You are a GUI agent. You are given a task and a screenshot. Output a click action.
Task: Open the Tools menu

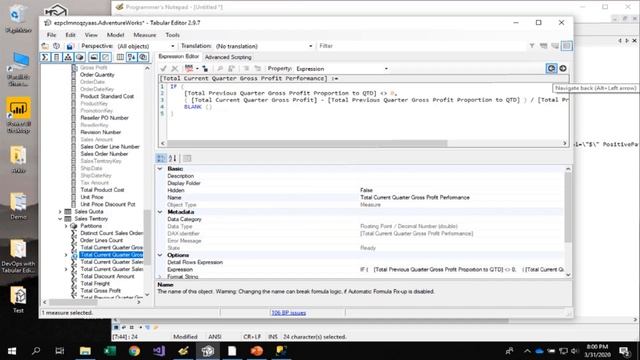click(x=172, y=35)
